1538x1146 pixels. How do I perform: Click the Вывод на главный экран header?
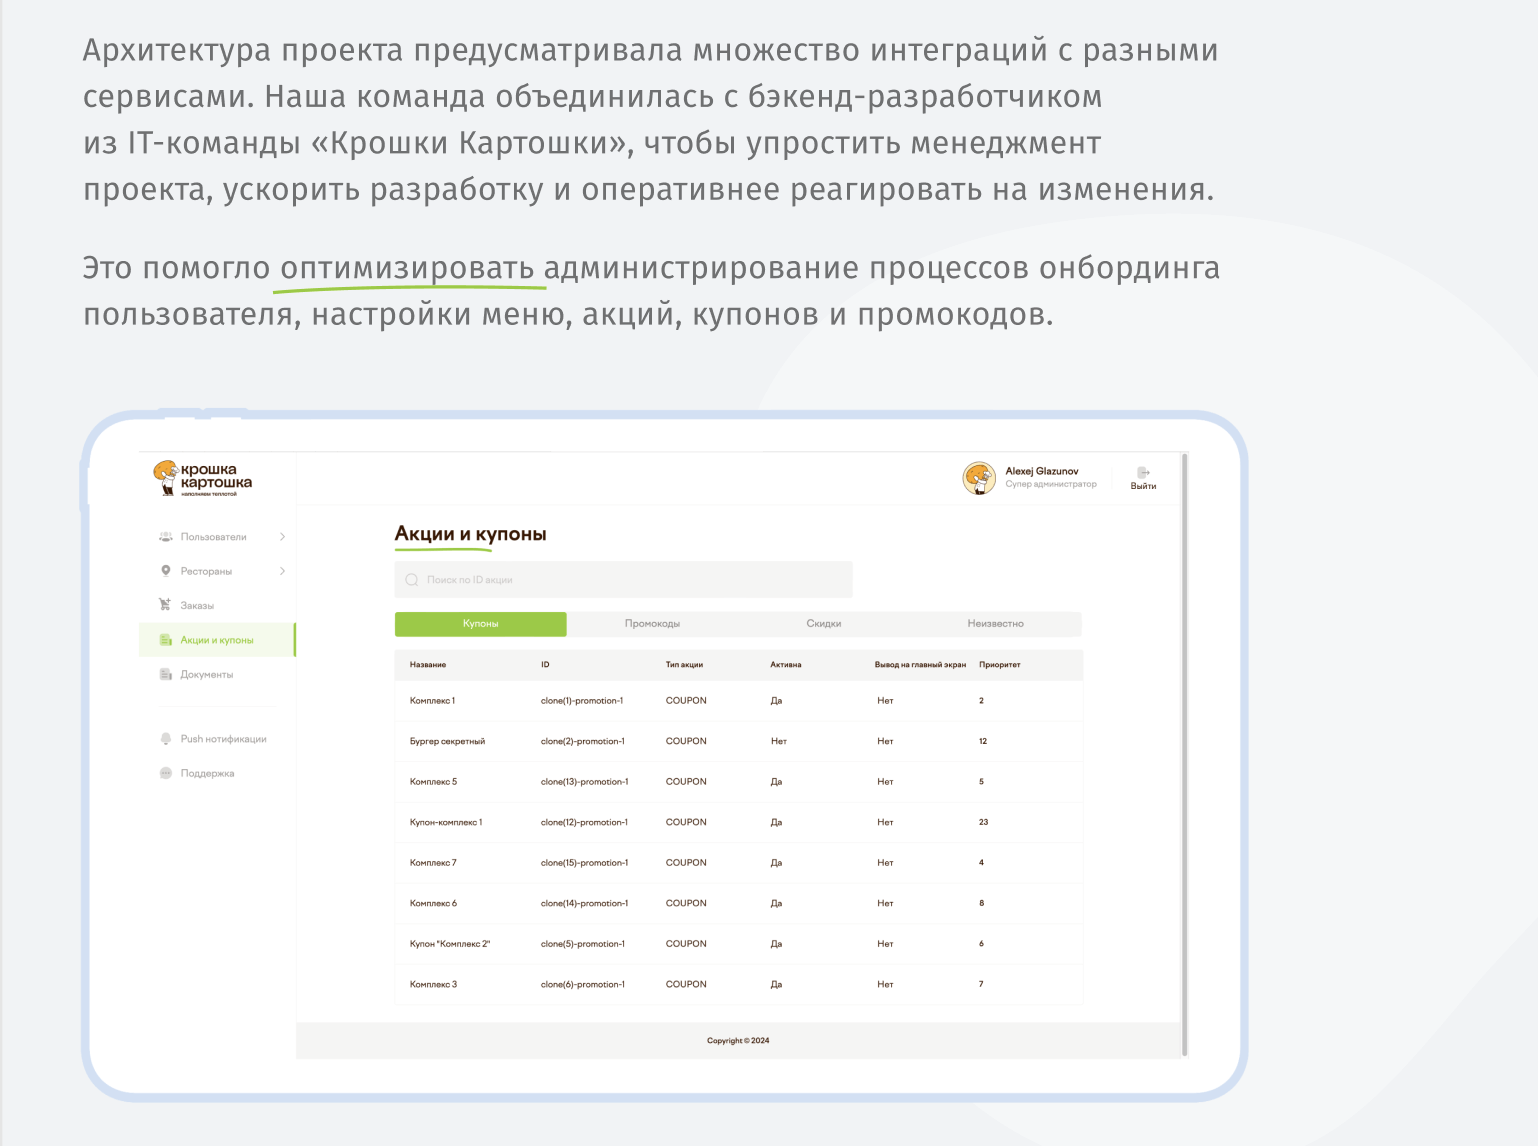920,665
